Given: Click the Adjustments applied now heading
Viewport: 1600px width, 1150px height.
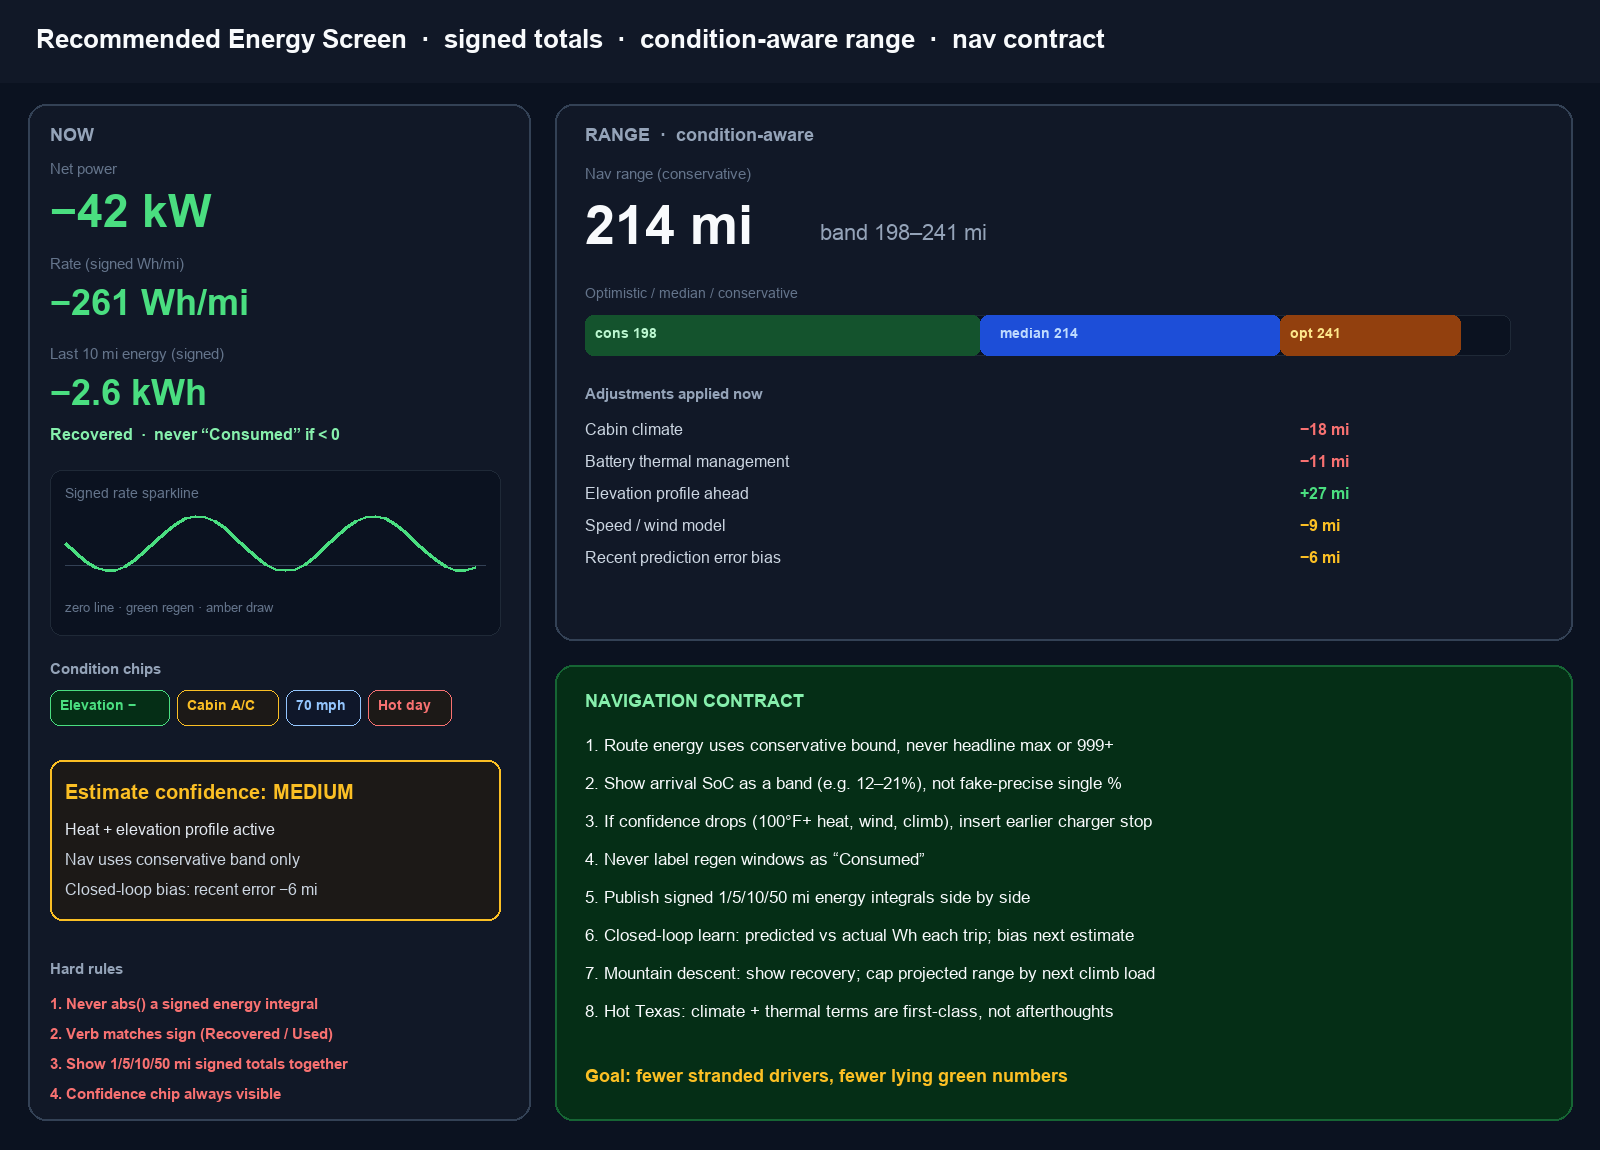Looking at the screenshot, I should tap(673, 394).
